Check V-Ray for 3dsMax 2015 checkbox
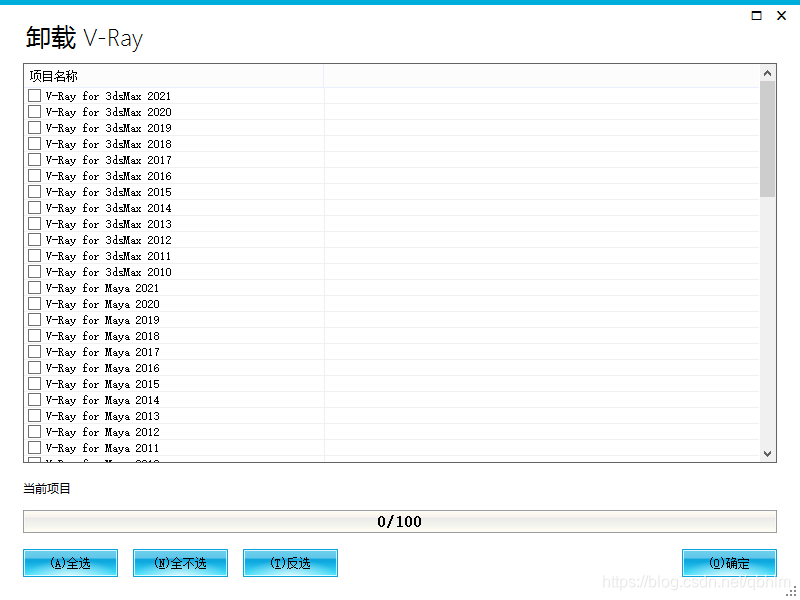 35,192
